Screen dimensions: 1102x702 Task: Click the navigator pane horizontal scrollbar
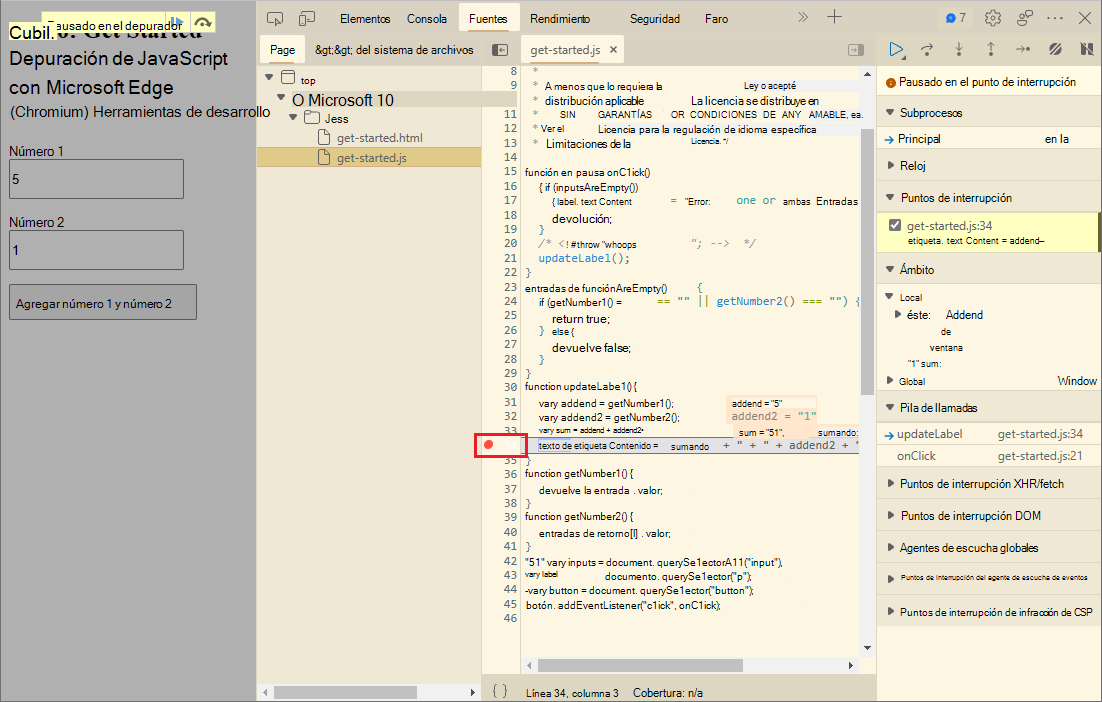(x=345, y=692)
